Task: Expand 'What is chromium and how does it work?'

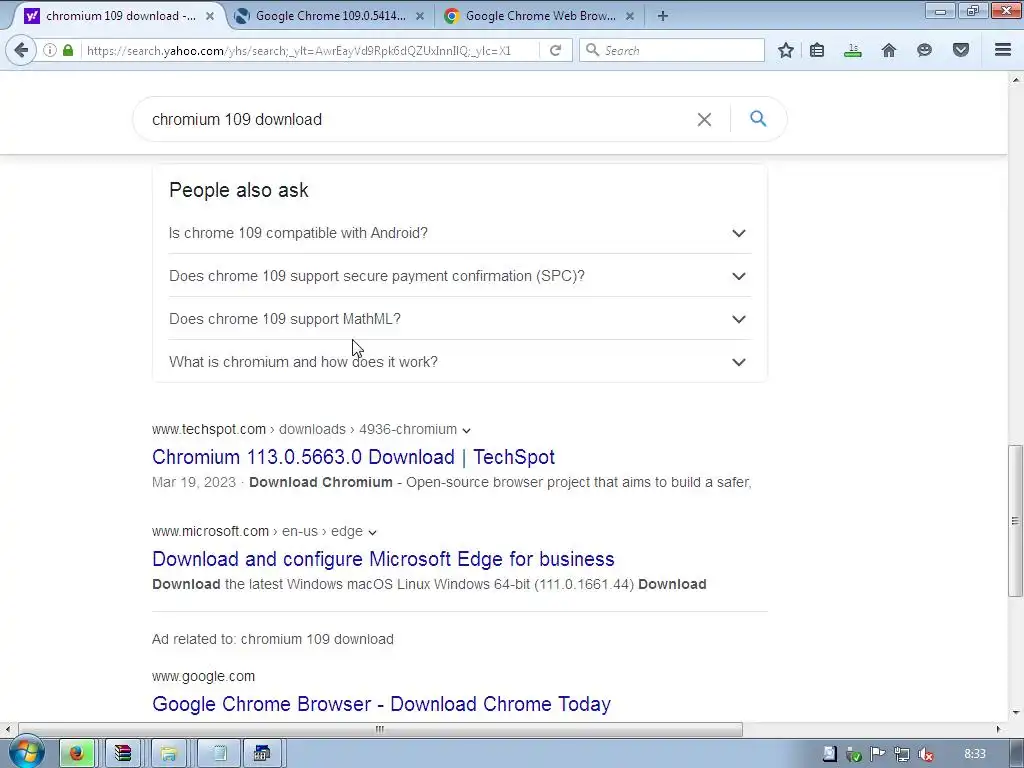Action: tap(460, 362)
